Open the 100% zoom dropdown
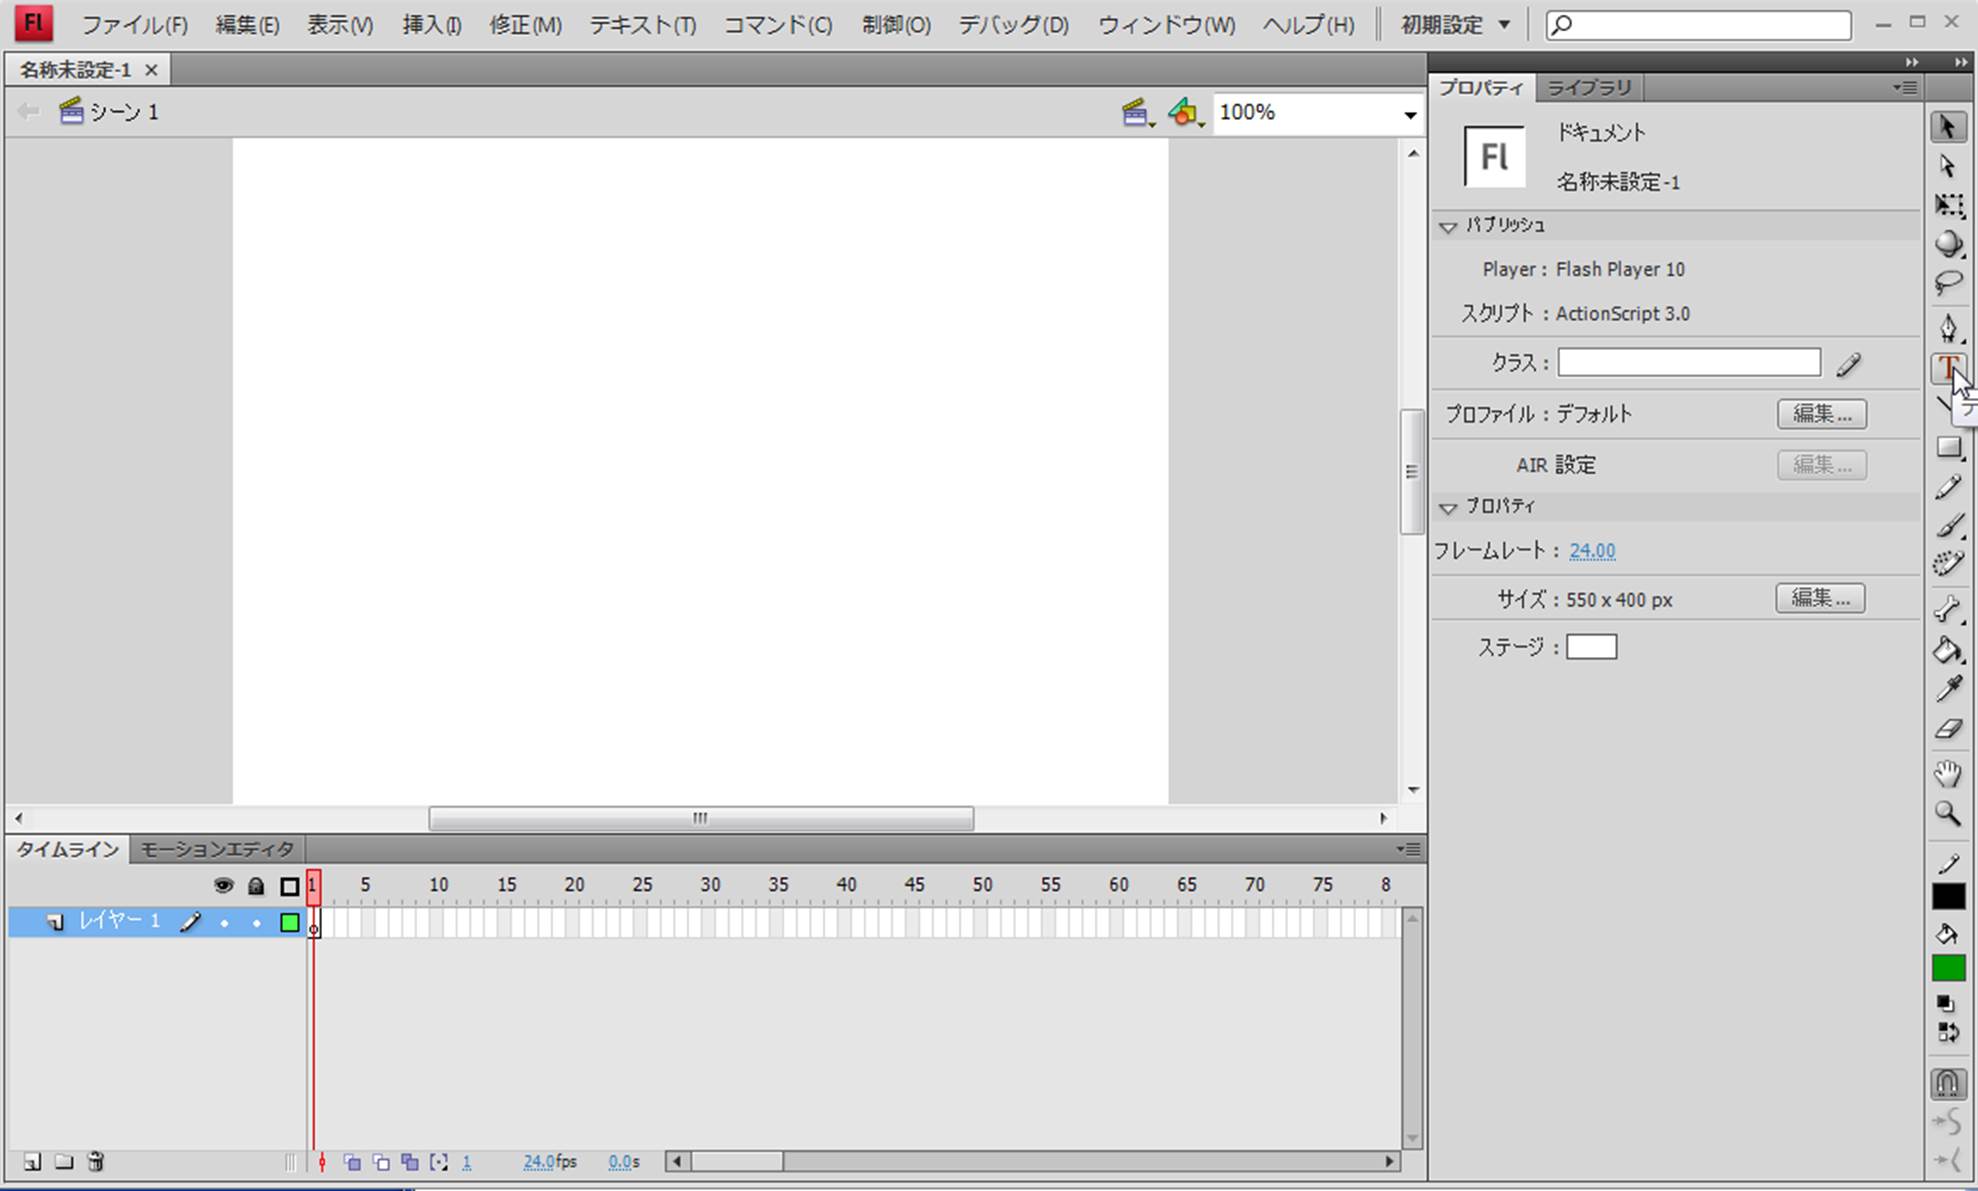 1409,114
